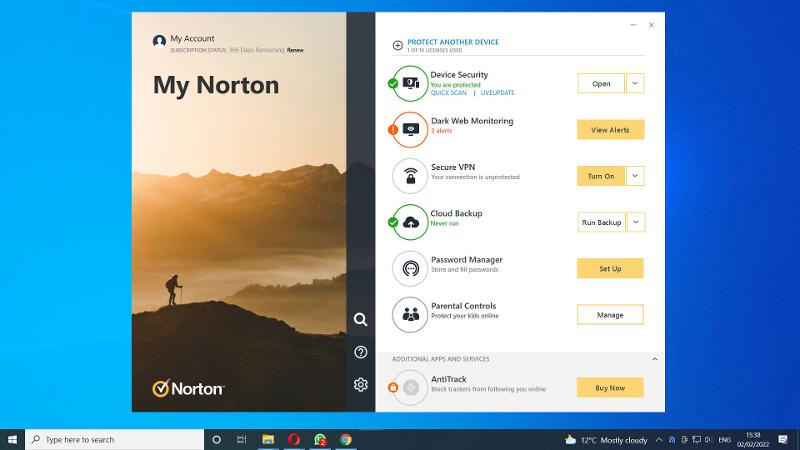This screenshot has width=800, height=450.
Task: Select the Cloud Backup icon
Action: 411,222
